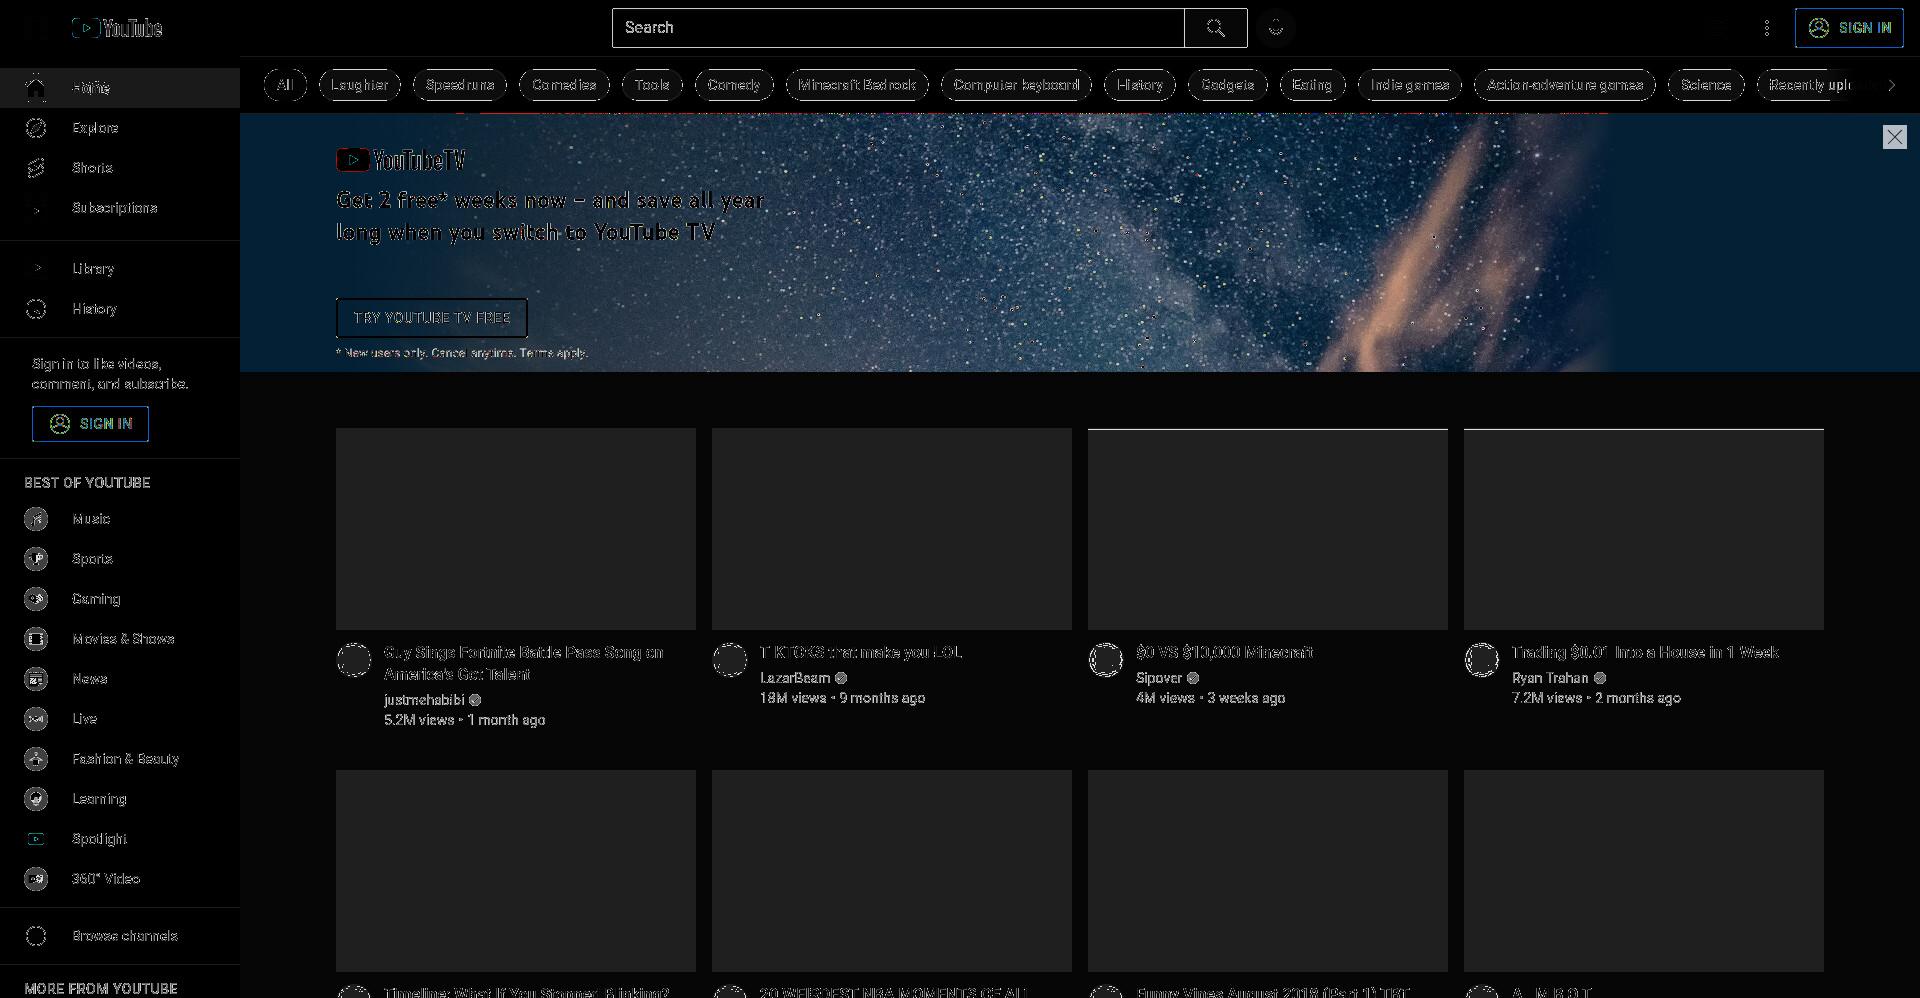1920x998 pixels.
Task: Open Explore from the sidebar
Action: pyautogui.click(x=120, y=128)
